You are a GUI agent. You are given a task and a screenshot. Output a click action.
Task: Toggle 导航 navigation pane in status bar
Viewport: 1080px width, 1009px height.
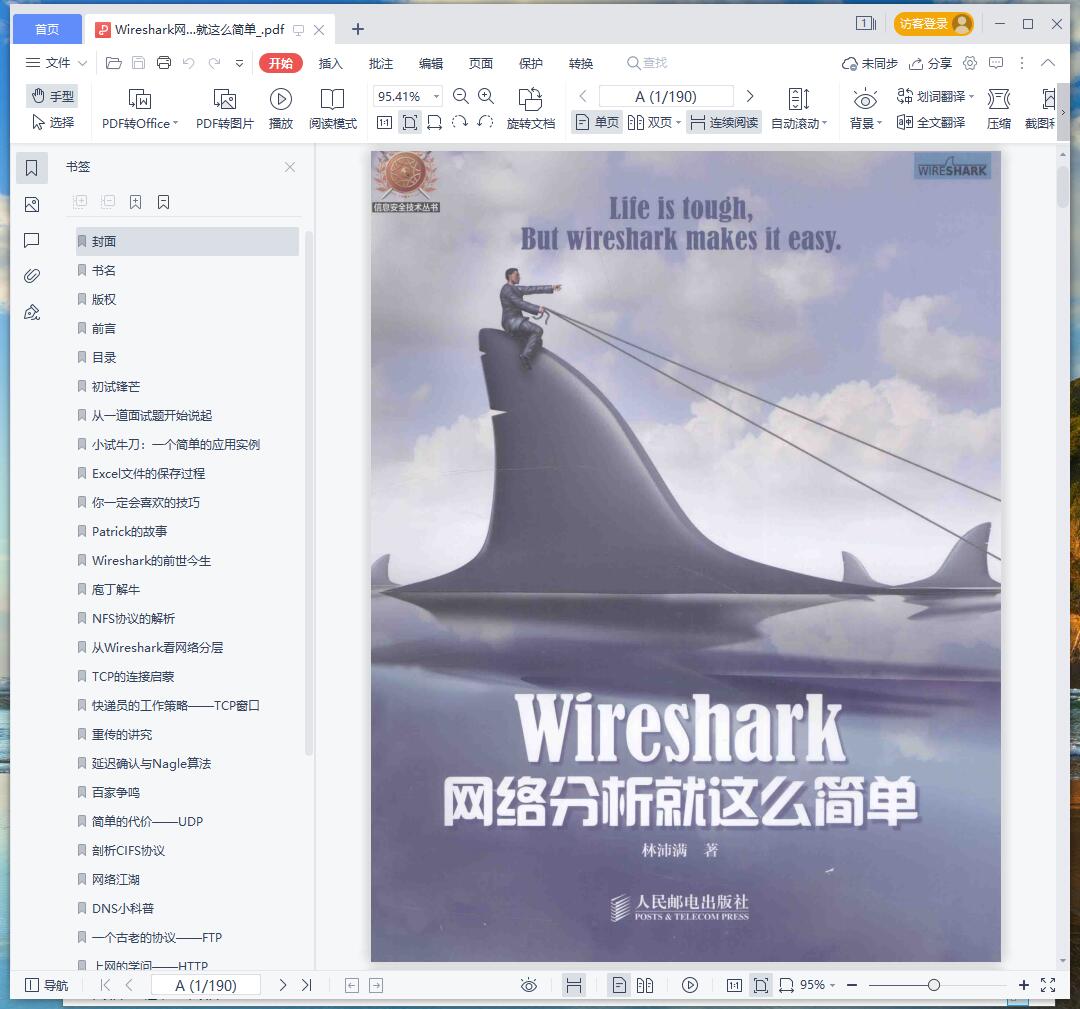[x=47, y=985]
